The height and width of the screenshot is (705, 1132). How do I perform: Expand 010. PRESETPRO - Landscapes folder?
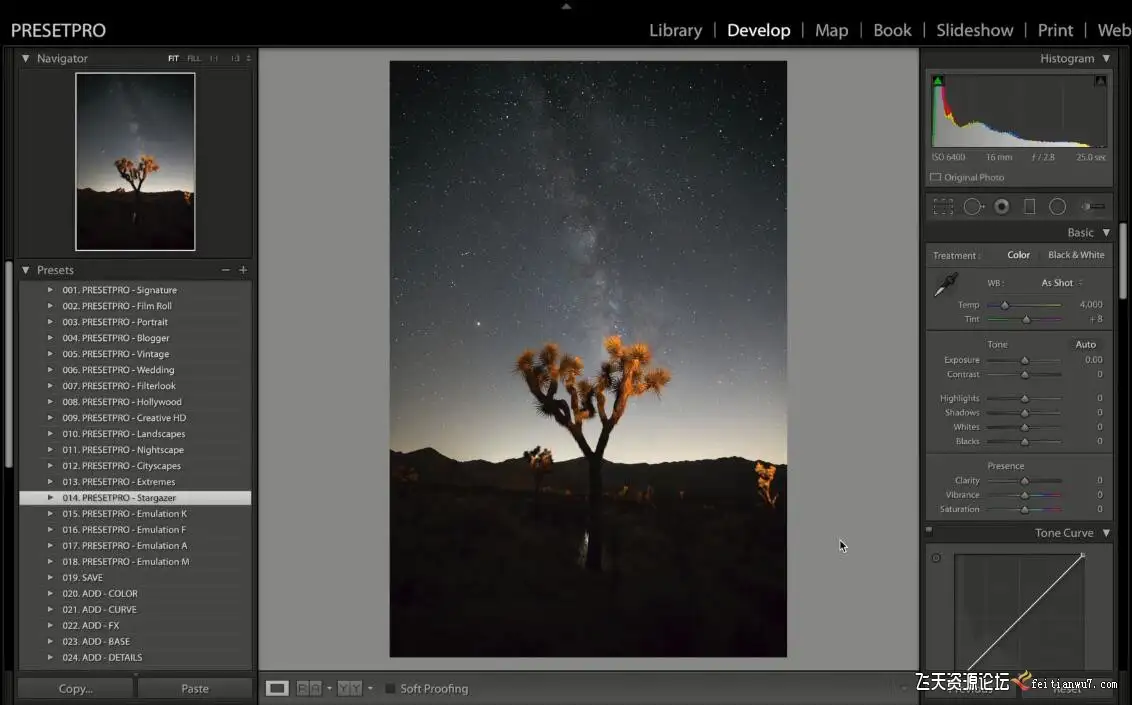[50, 434]
